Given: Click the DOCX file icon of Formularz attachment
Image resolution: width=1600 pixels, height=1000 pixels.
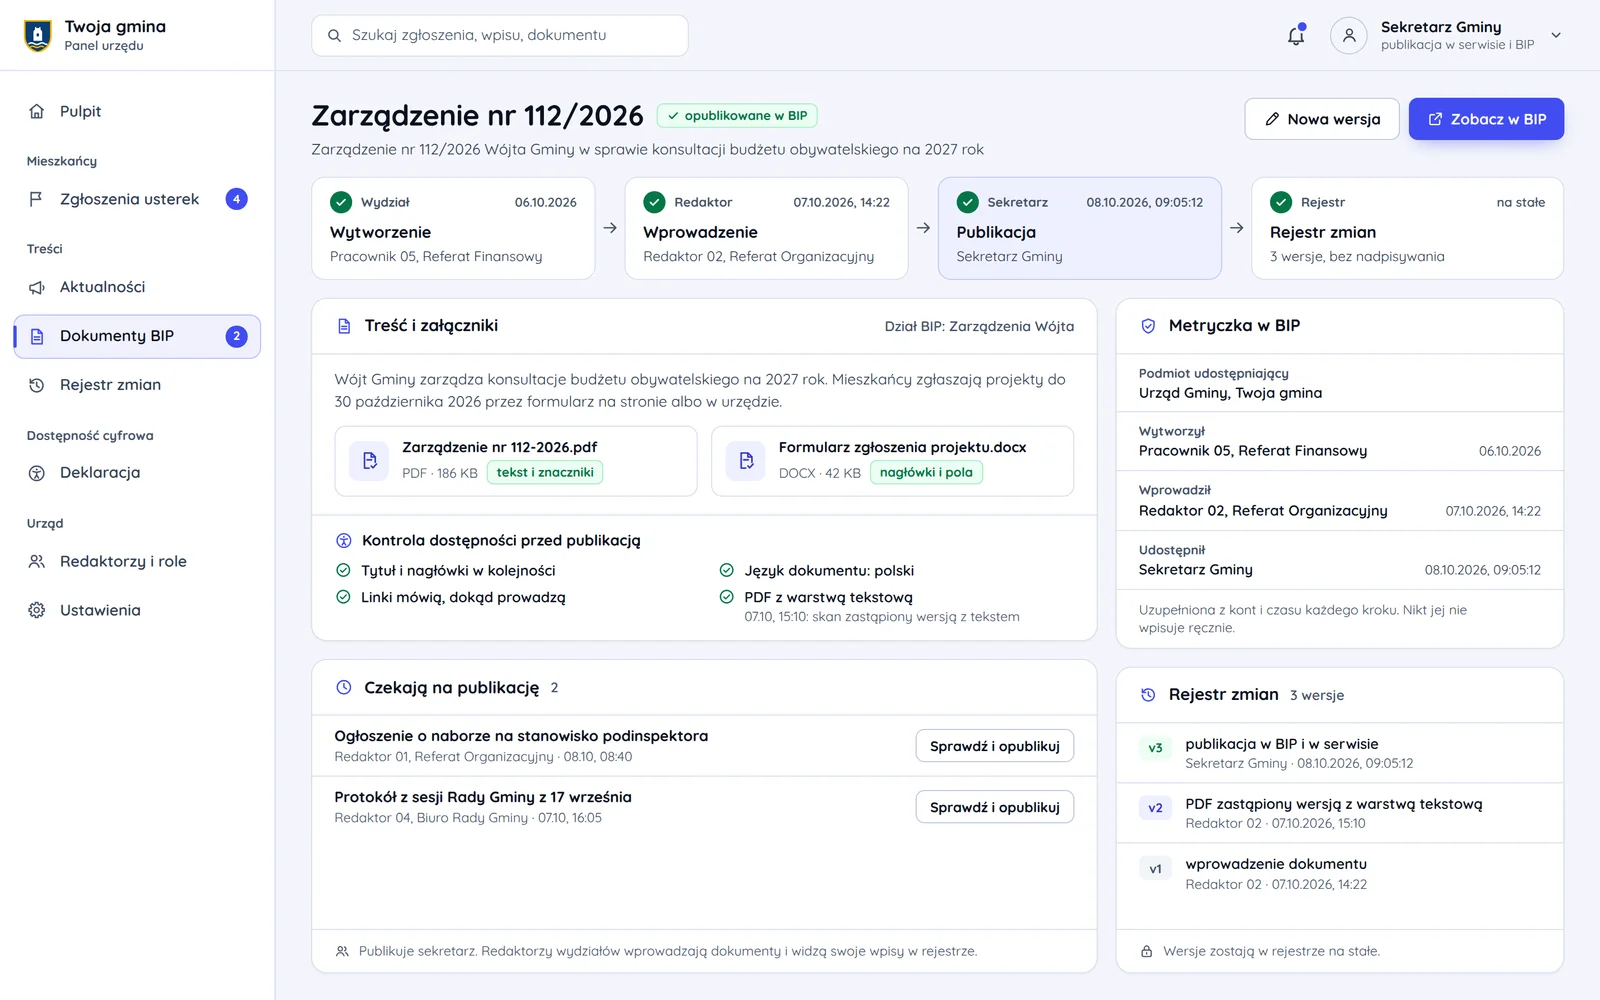Looking at the screenshot, I should click(746, 461).
